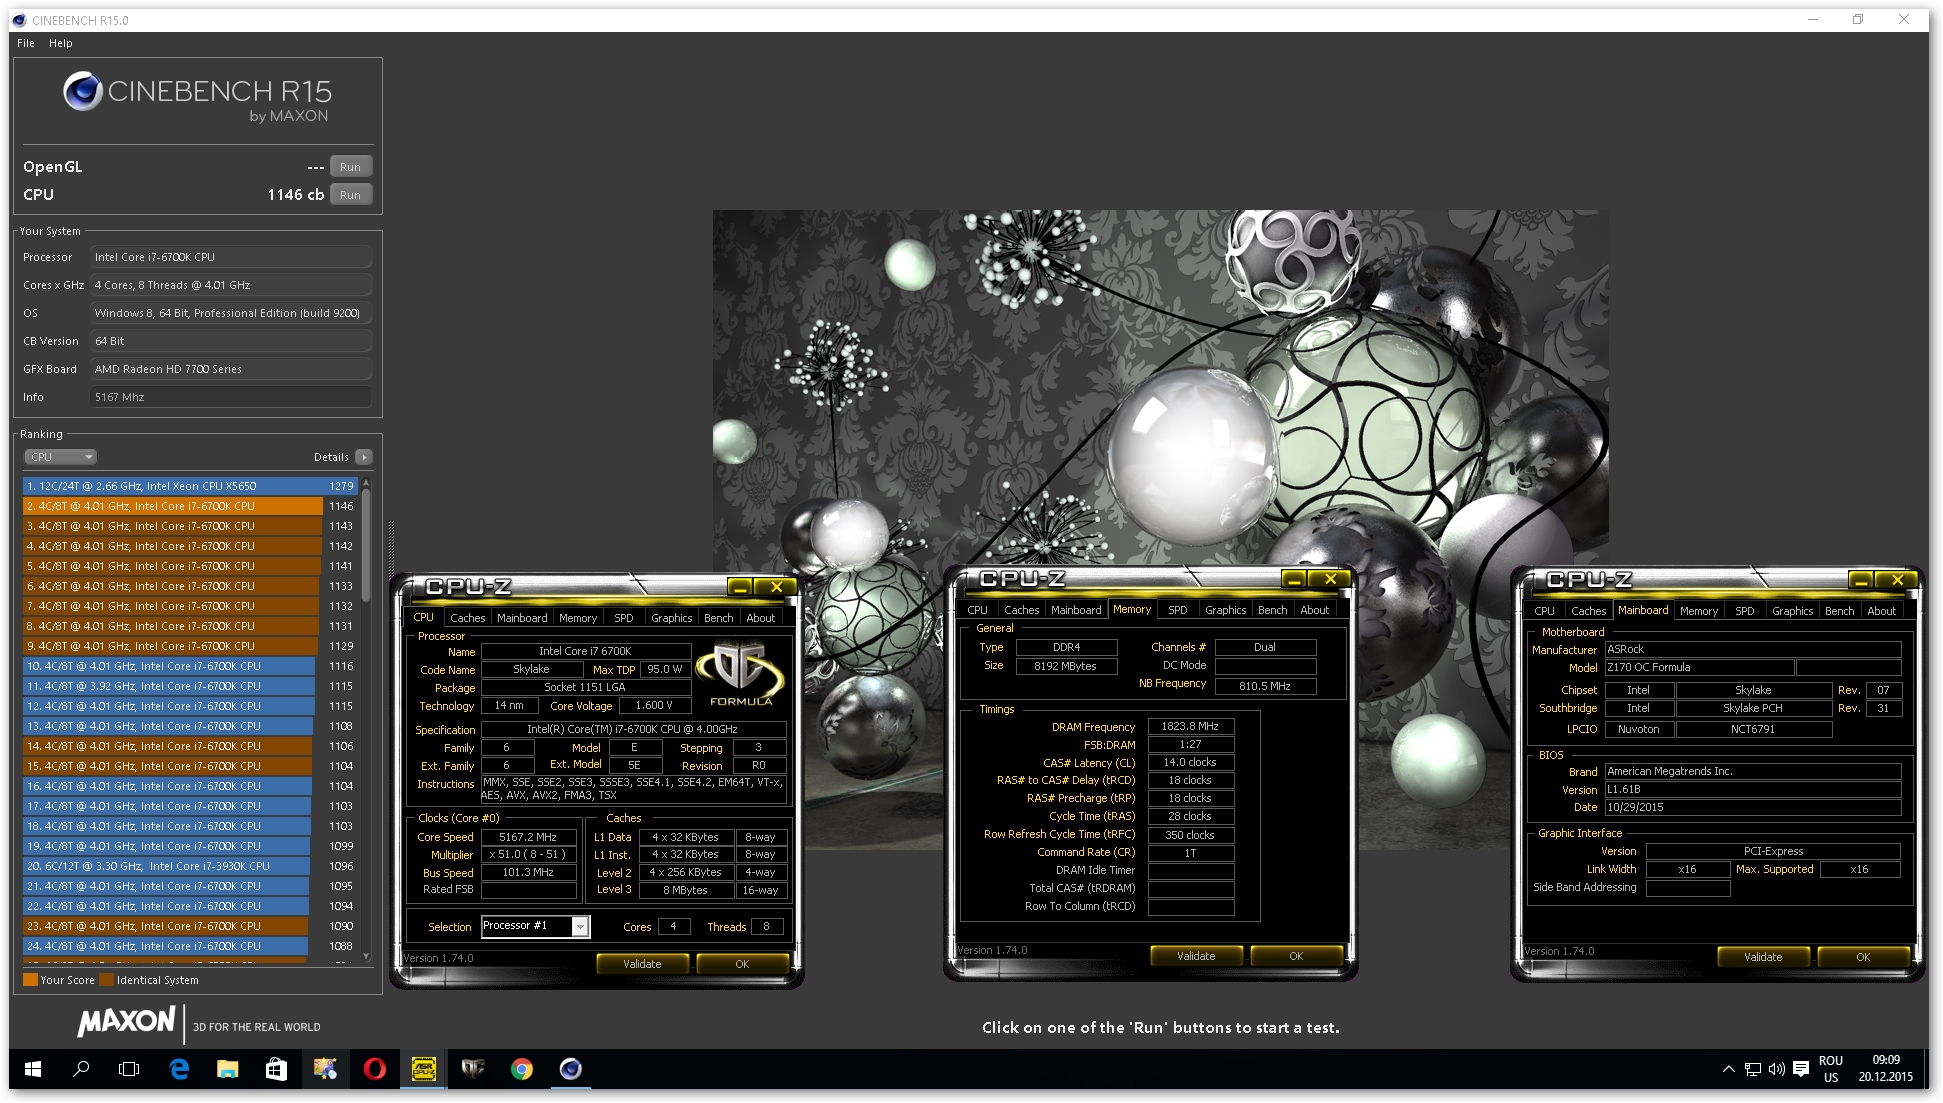Open Windows Store from taskbar
Image resolution: width=1943 pixels, height=1103 pixels.
pyautogui.click(x=277, y=1069)
